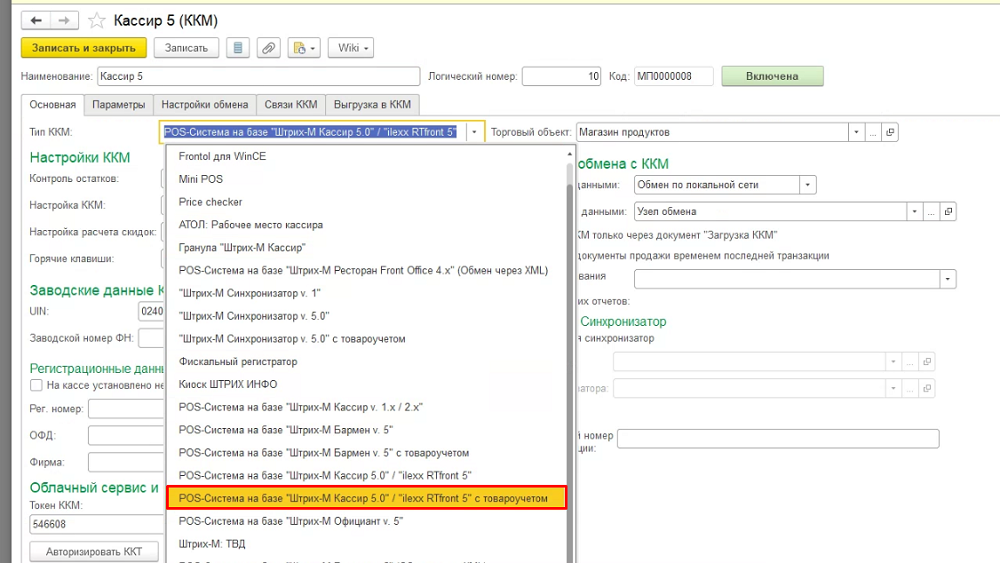Switch to the Параметры tab
This screenshot has height=563, width=1000.
click(118, 104)
